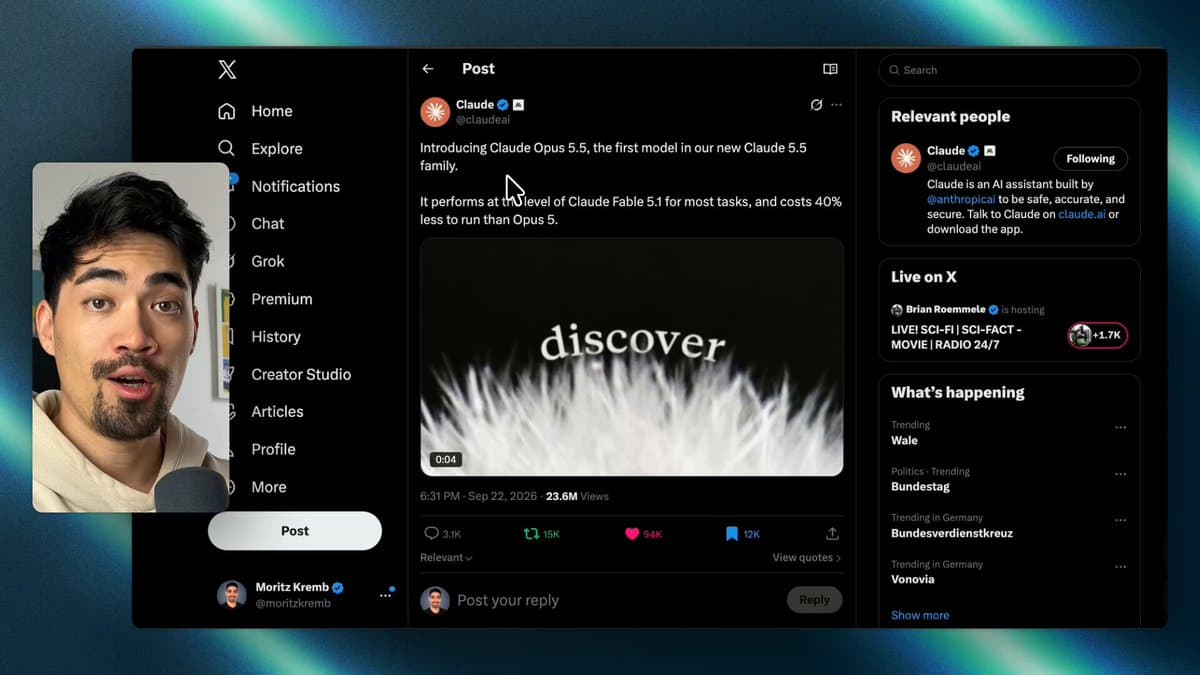Screen dimensions: 1200x675
Task: Open the Relevant sort dropdown
Action: coord(446,558)
